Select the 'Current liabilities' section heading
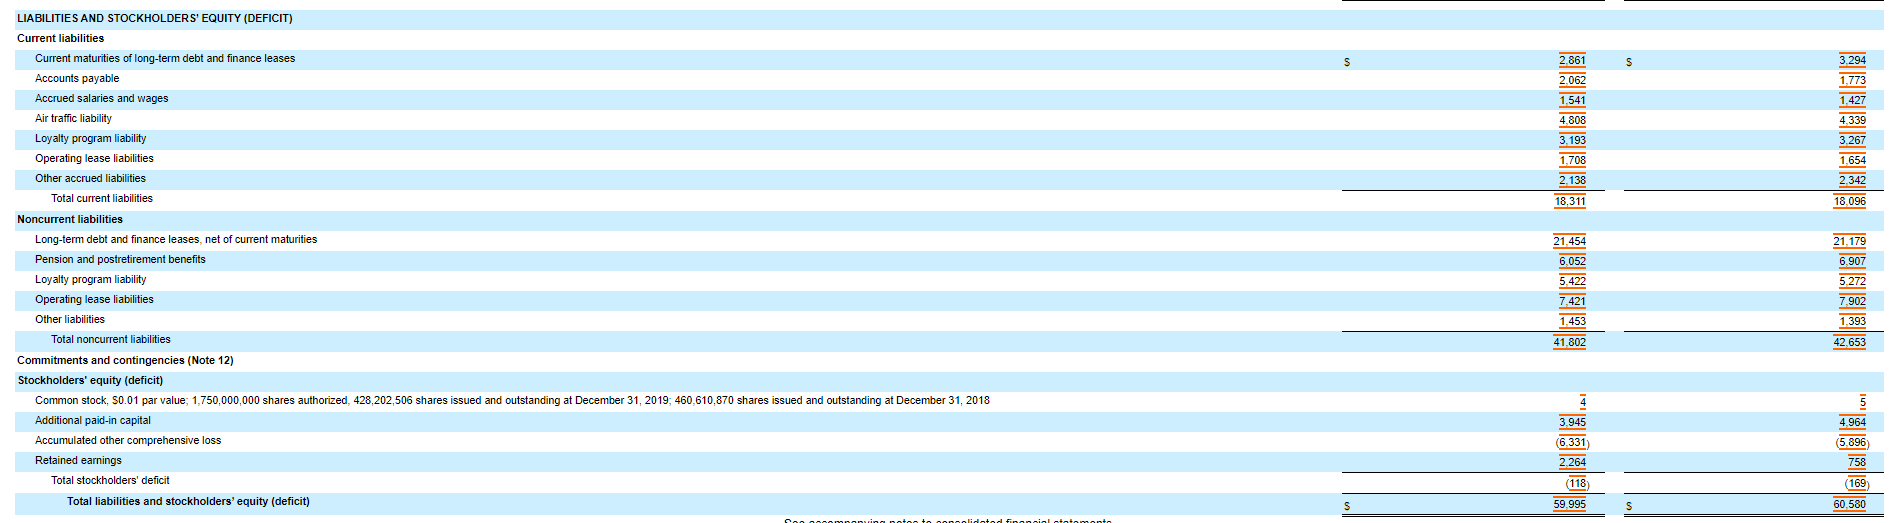The width and height of the screenshot is (1892, 523). tap(60, 38)
